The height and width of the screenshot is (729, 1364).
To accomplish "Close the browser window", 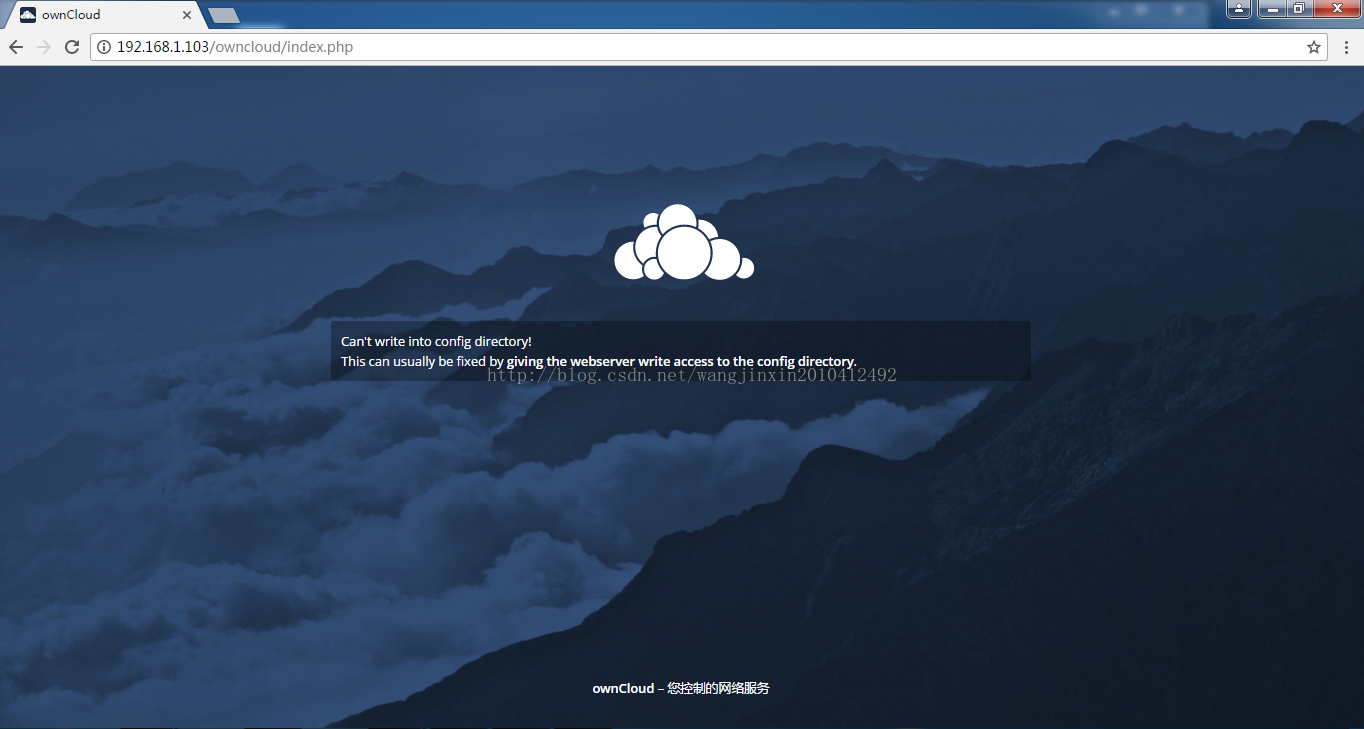I will click(x=1336, y=8).
